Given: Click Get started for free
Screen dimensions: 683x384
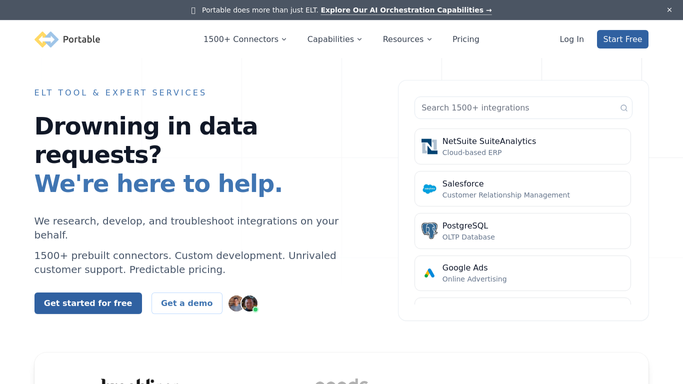Looking at the screenshot, I should click(88, 303).
